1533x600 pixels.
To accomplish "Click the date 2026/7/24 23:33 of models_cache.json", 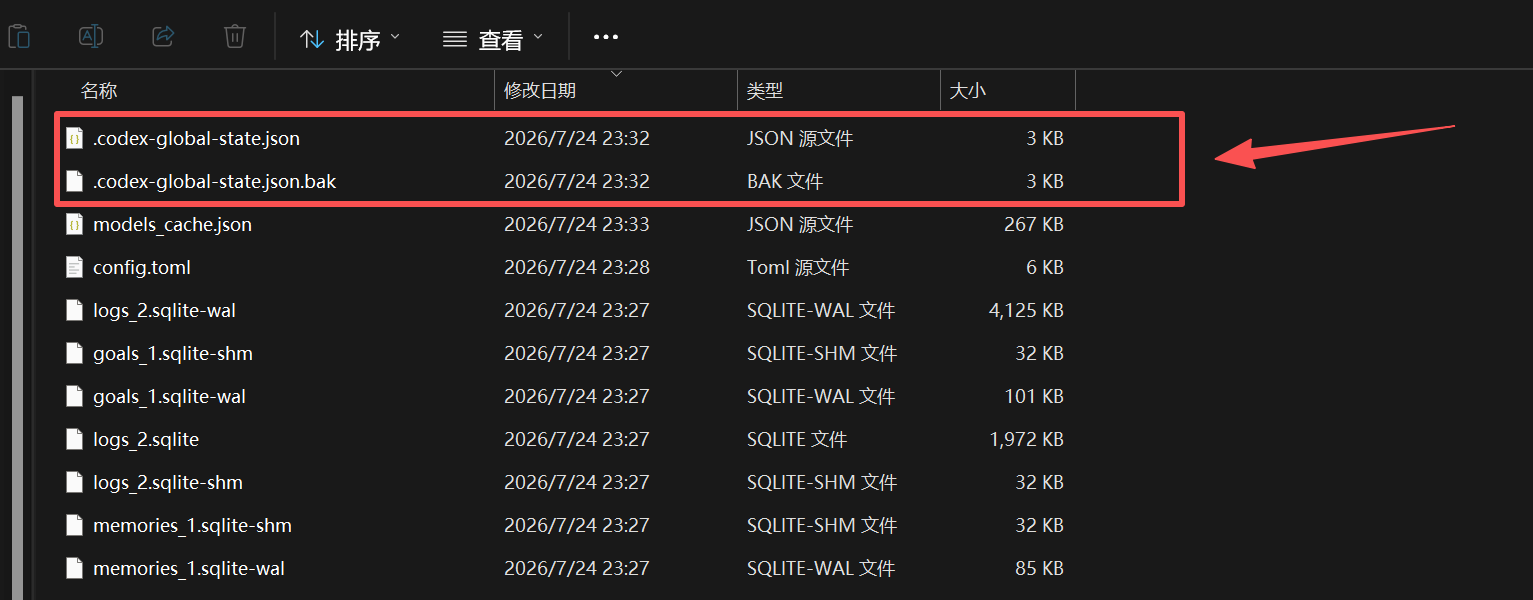I will point(577,224).
